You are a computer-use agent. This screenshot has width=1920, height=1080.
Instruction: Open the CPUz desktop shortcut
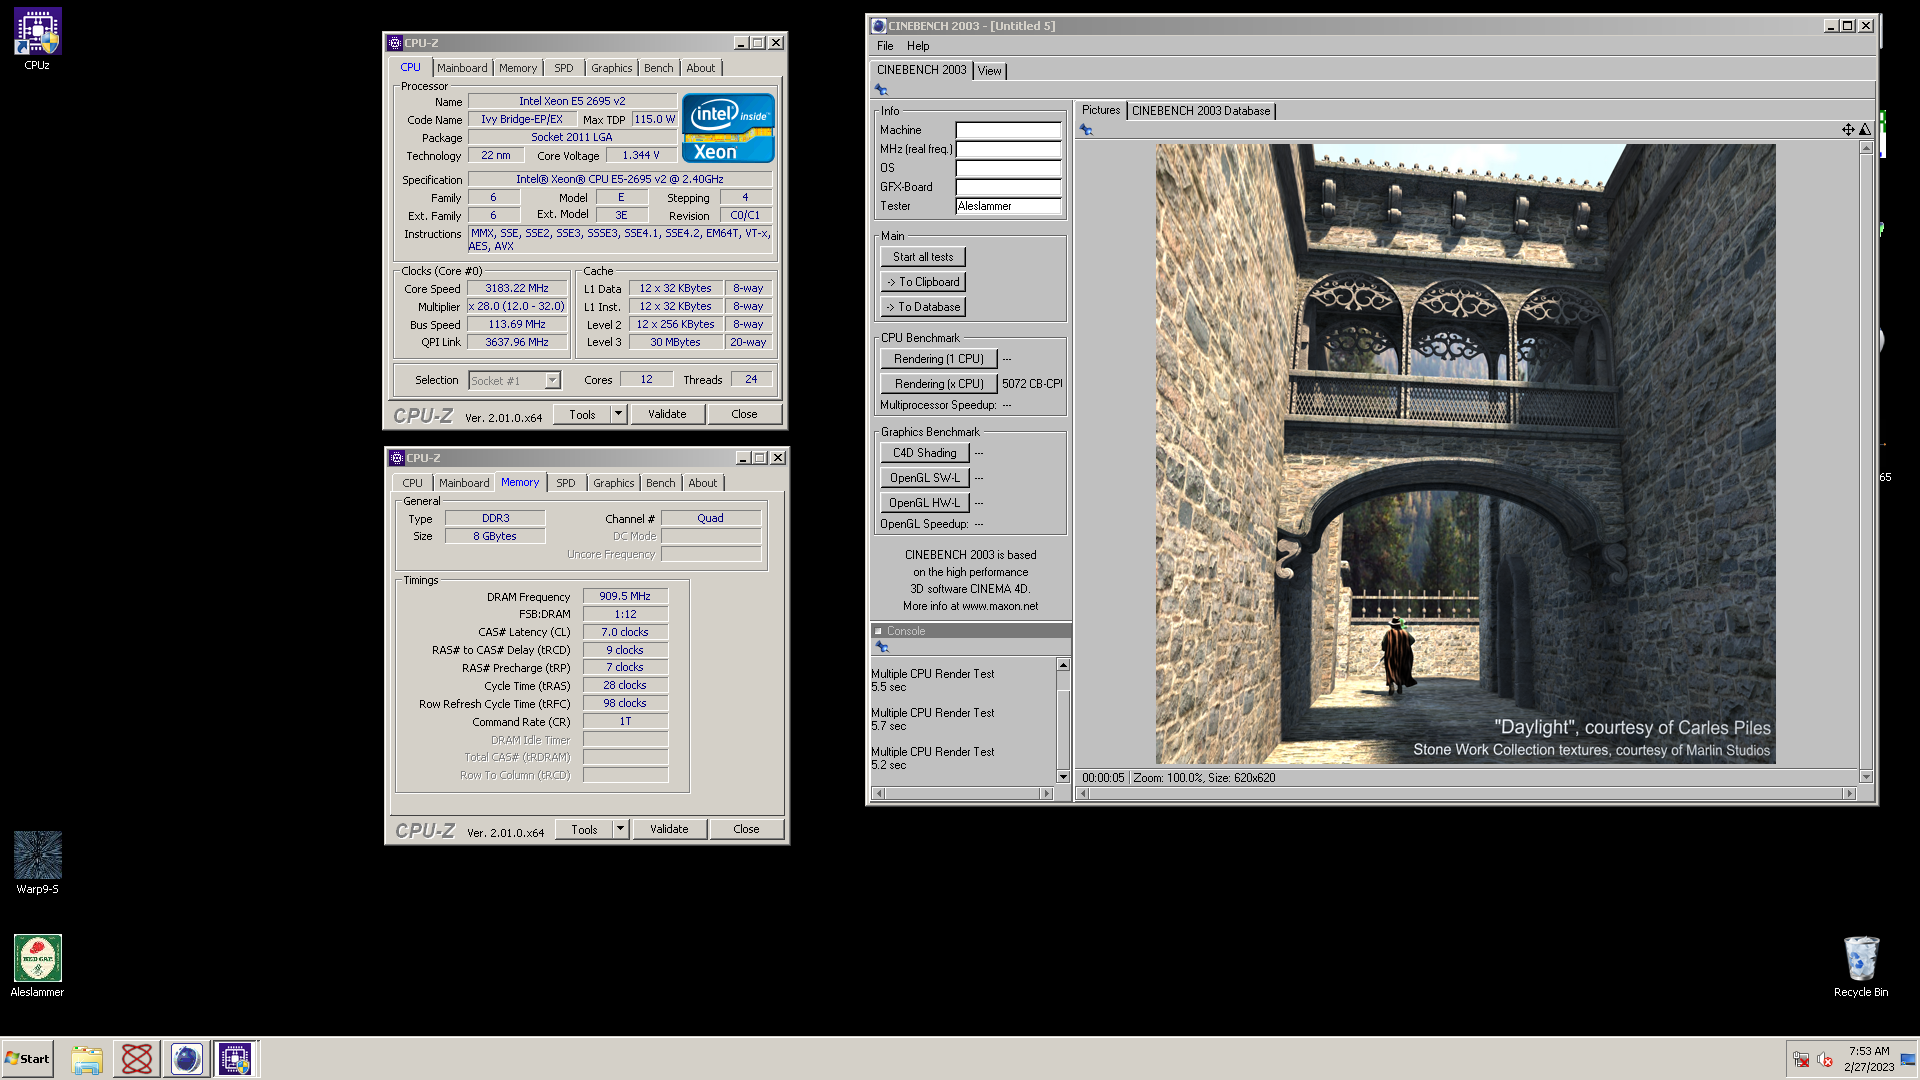coord(37,40)
